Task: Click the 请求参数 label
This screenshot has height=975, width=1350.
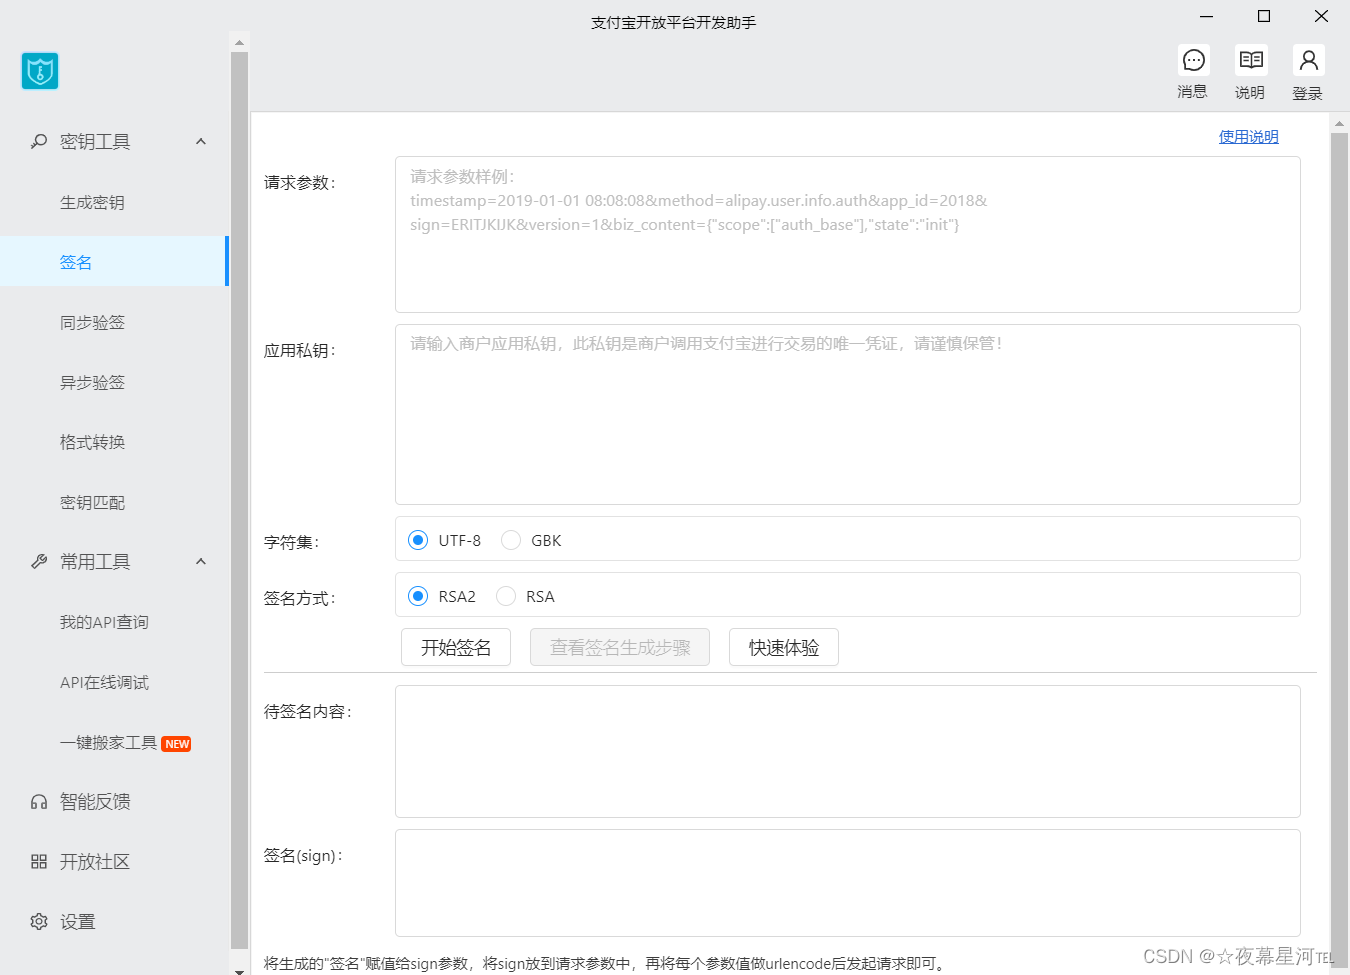Action: click(300, 183)
